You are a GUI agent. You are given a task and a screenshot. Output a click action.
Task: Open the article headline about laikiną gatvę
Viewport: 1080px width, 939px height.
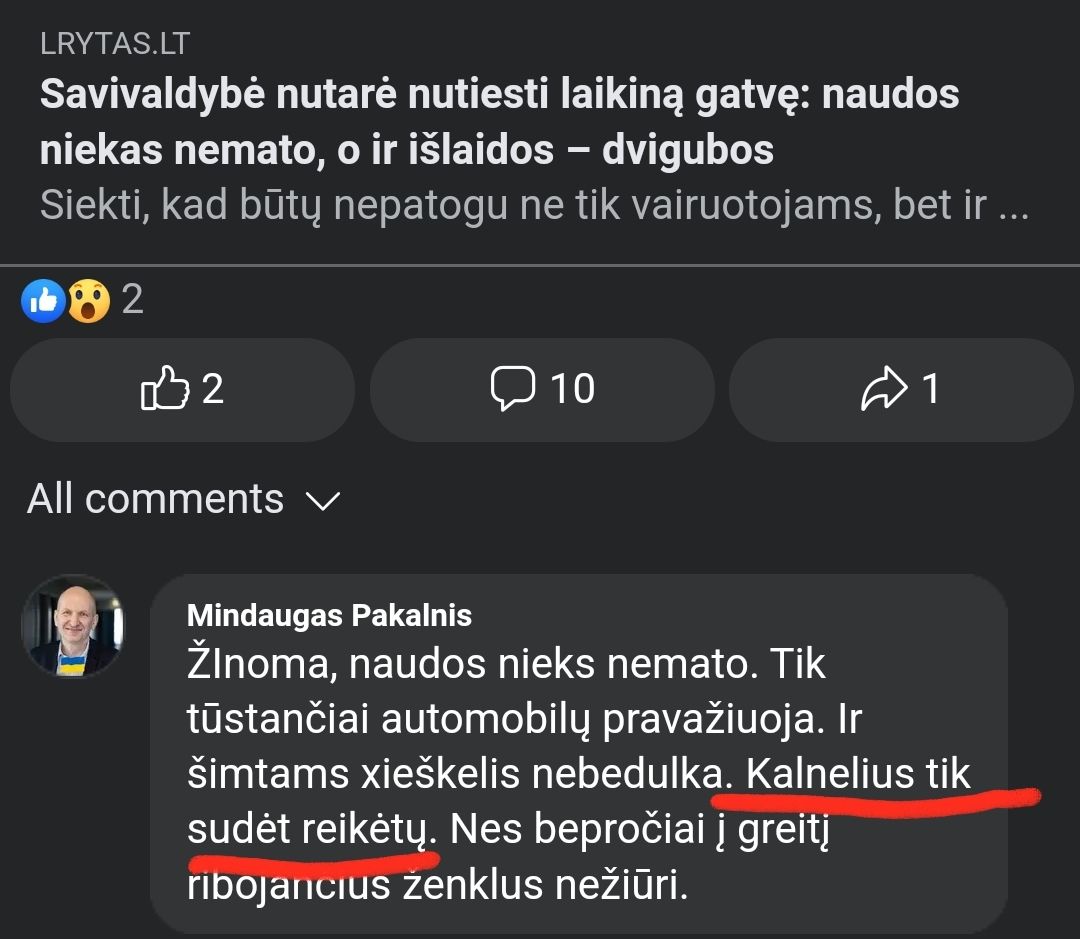tap(499, 122)
